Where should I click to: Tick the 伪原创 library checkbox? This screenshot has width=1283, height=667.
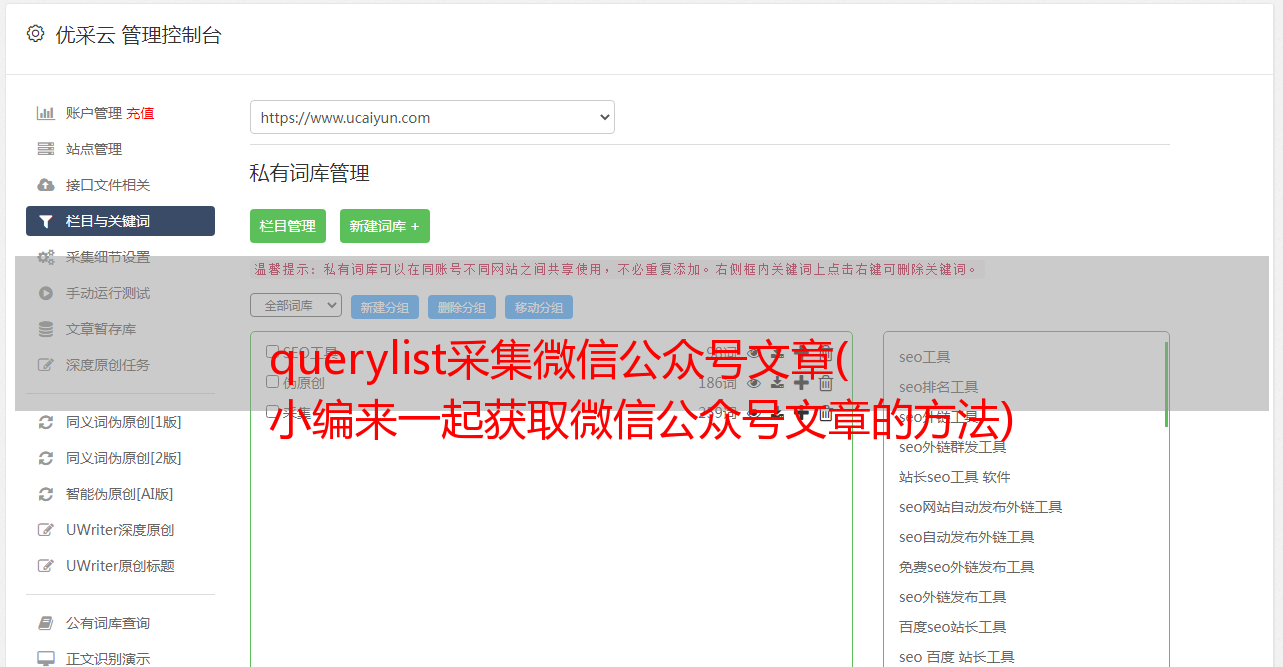[272, 381]
